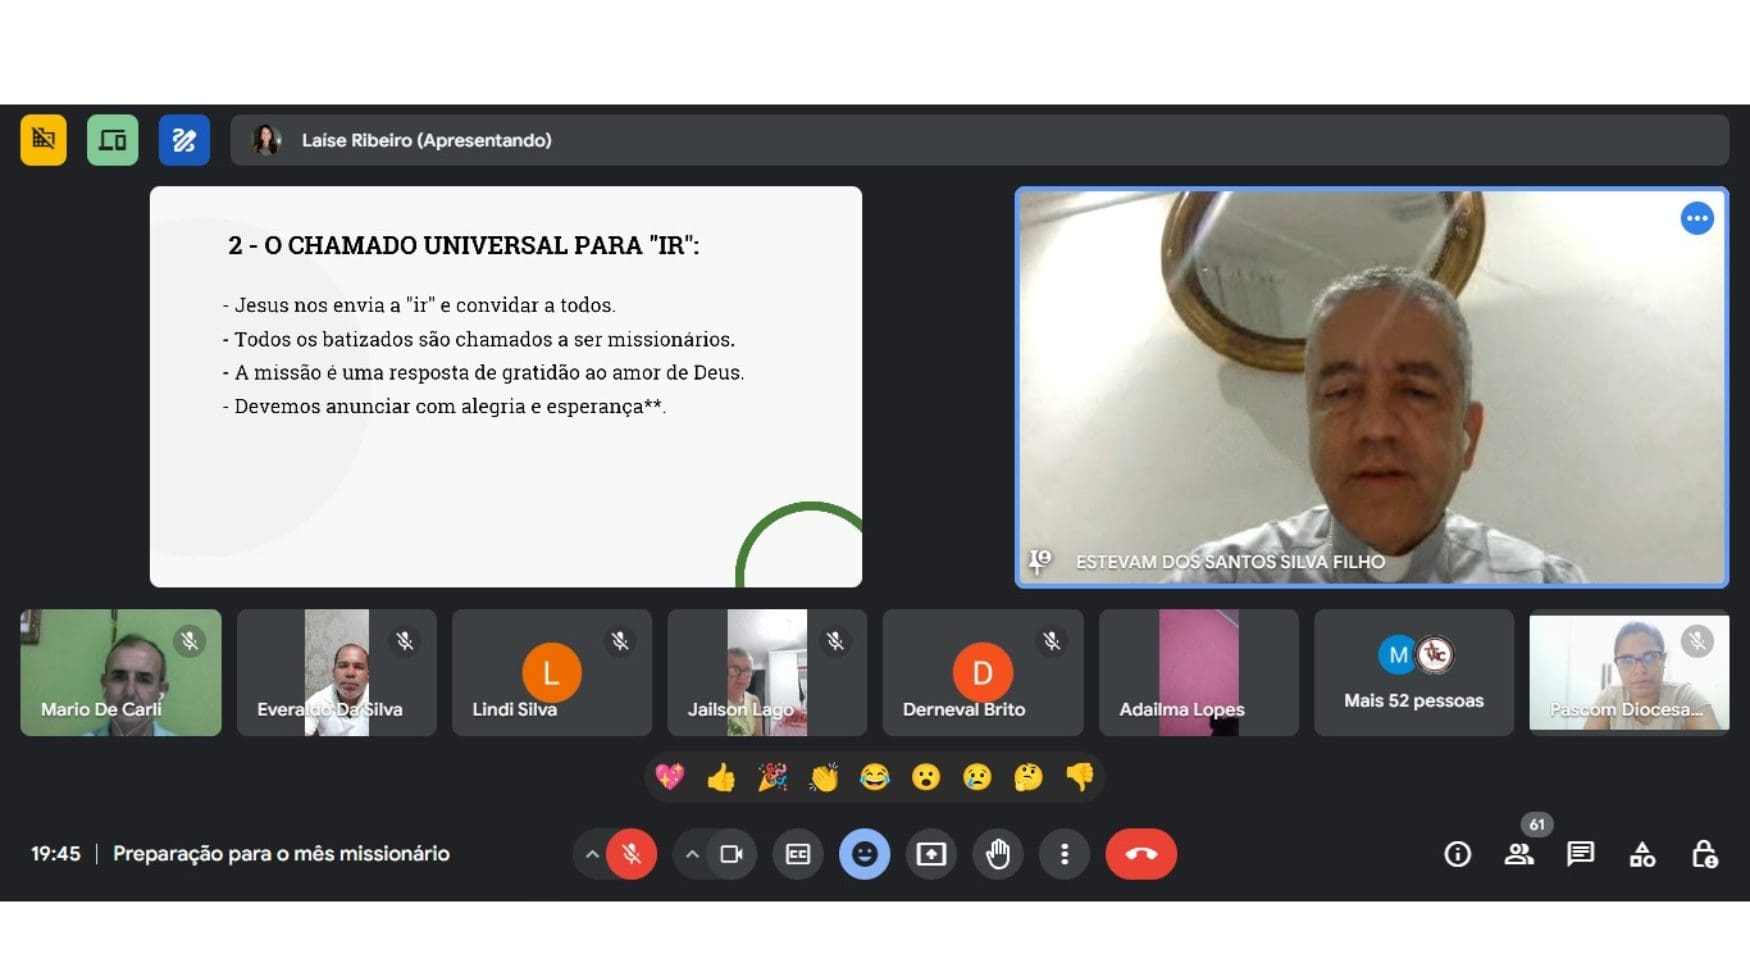Click the yellow camera-off extension icon

(x=43, y=140)
